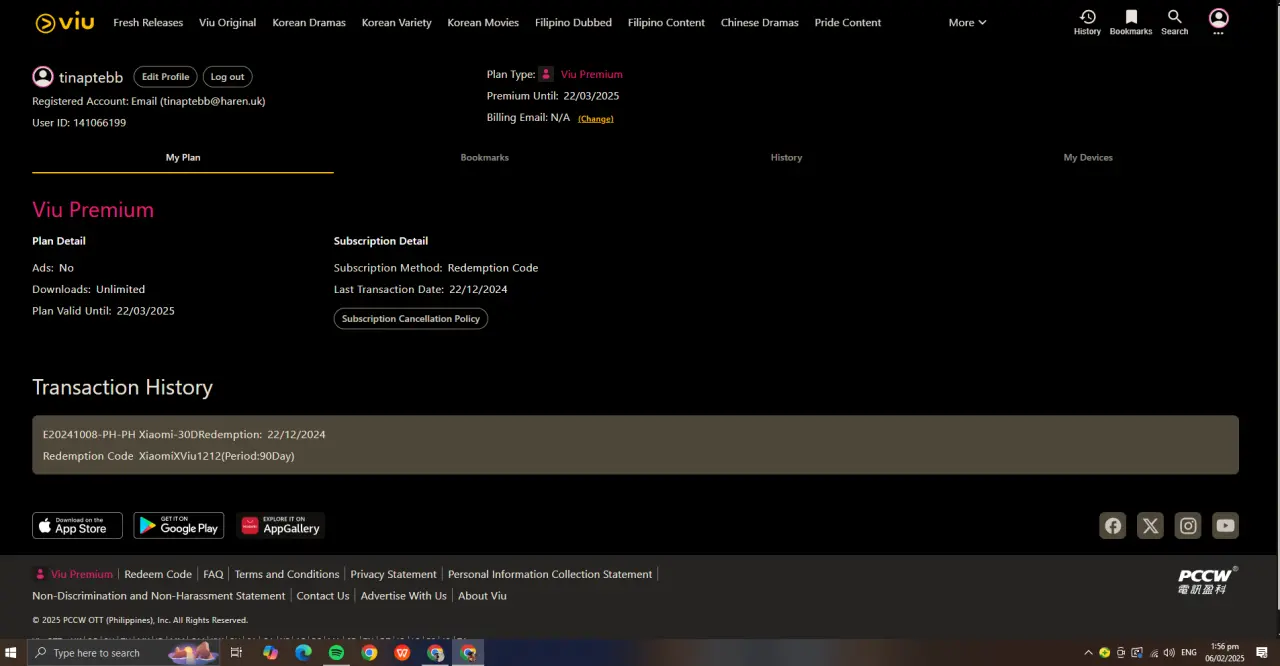Open the Wi-Fi network tray icon

[1153, 653]
